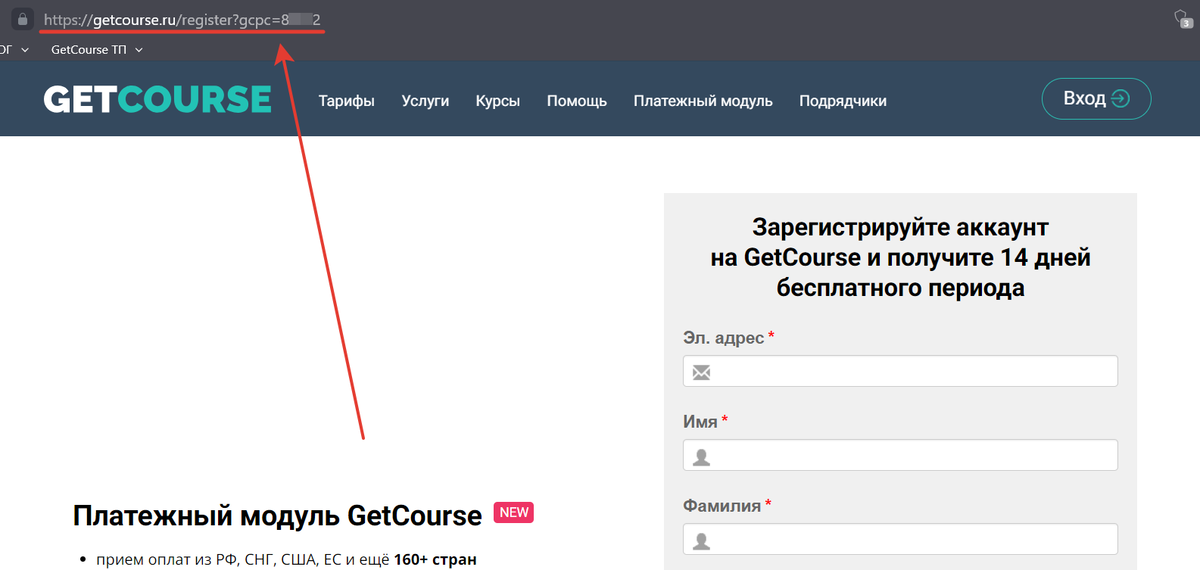Screen dimensions: 1200x570
Task: Click the NEW badge beside Платежный модуль heading
Action: (513, 512)
